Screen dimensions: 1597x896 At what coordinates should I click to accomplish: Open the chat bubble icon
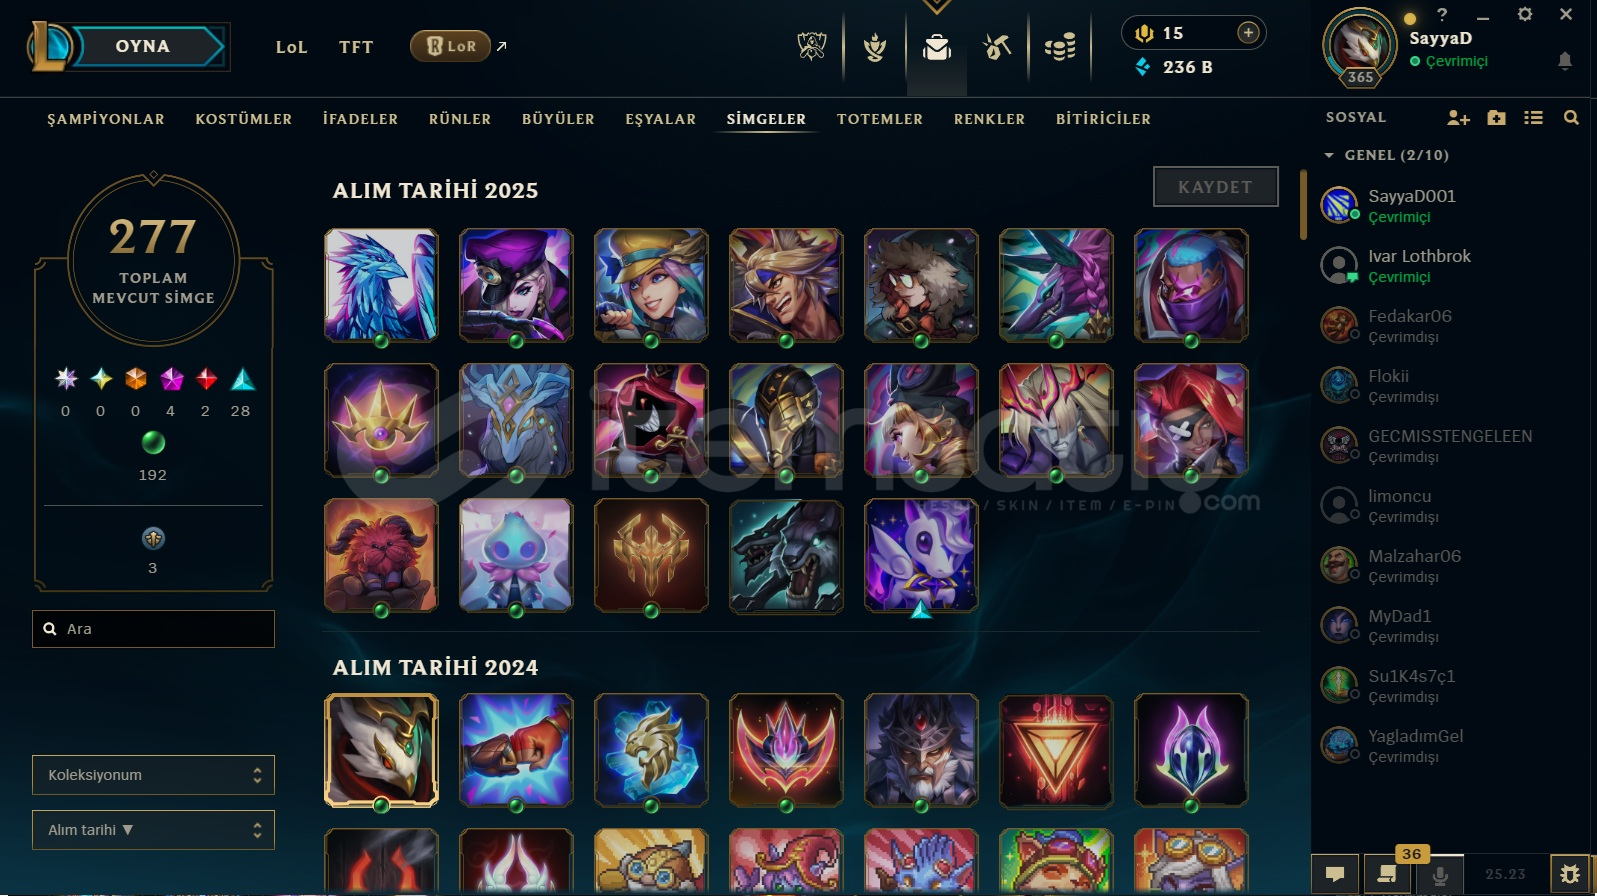[x=1335, y=874]
